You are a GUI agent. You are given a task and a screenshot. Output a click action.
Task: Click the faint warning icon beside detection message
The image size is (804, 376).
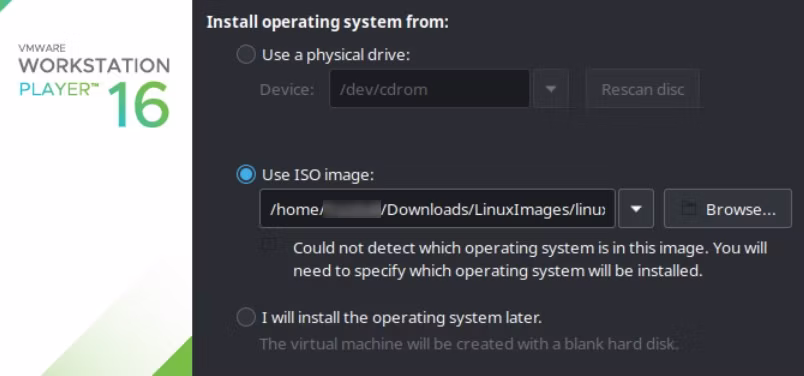coord(269,244)
